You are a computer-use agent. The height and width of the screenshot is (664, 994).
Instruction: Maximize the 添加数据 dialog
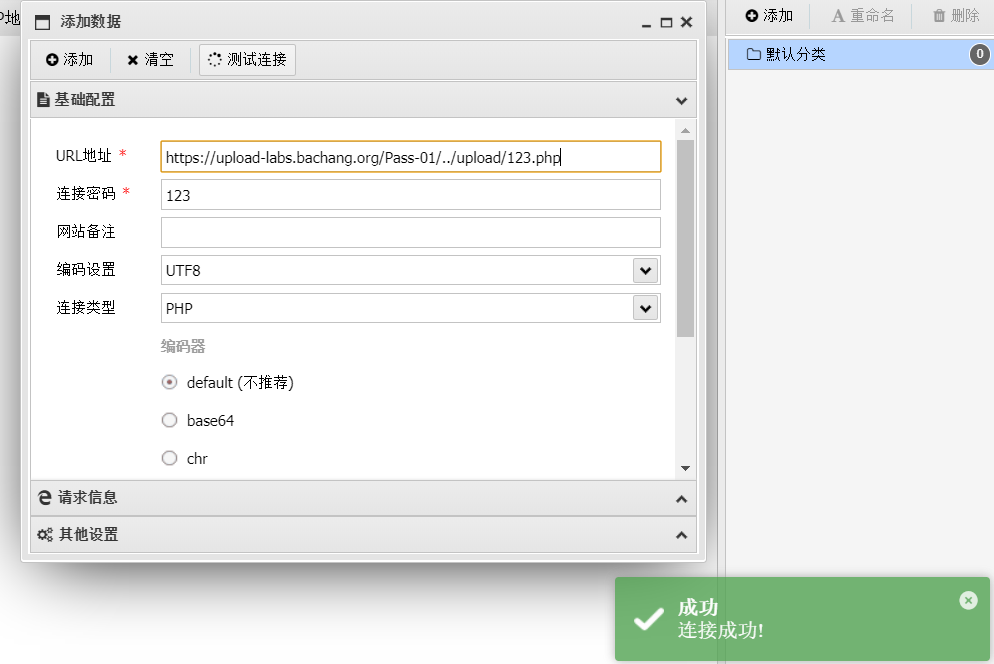(666, 22)
